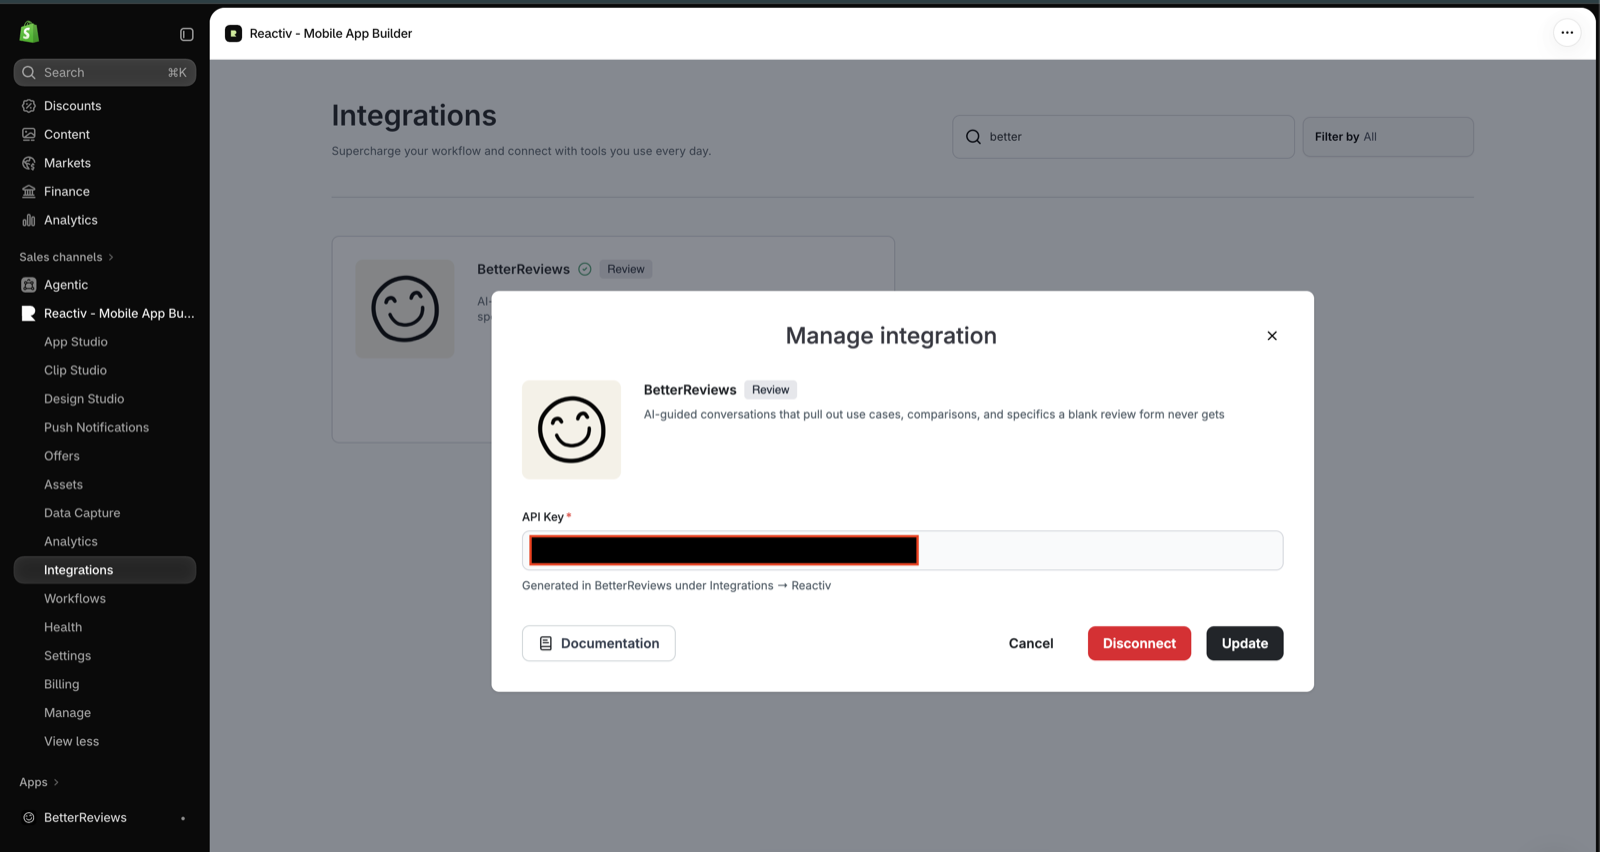Viewport: 1600px width, 852px height.
Task: Expand the Sales channels section
Action: pos(66,257)
